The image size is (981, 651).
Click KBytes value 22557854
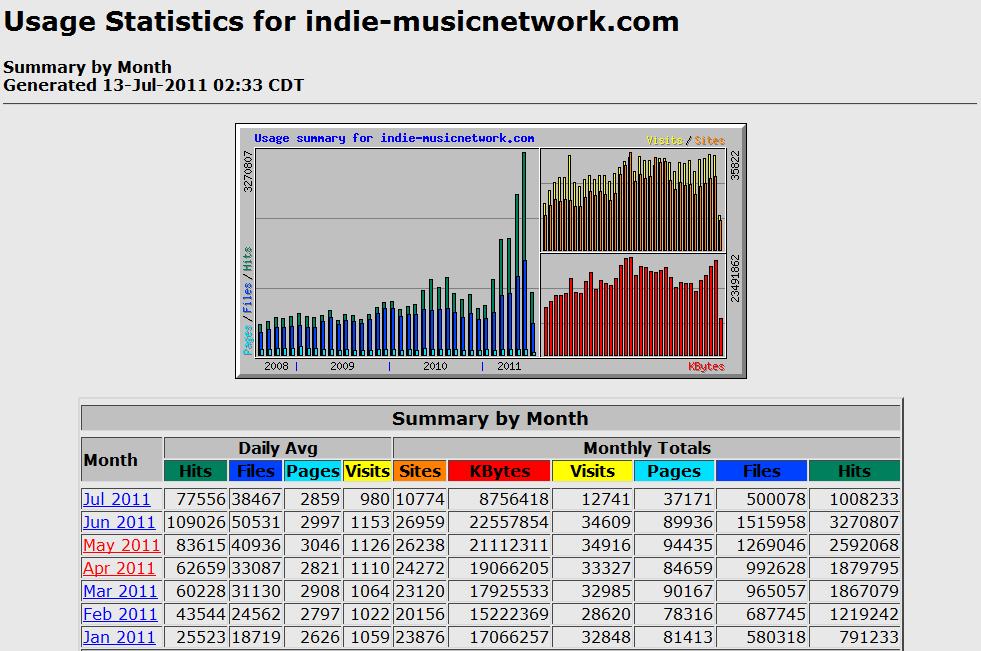509,522
